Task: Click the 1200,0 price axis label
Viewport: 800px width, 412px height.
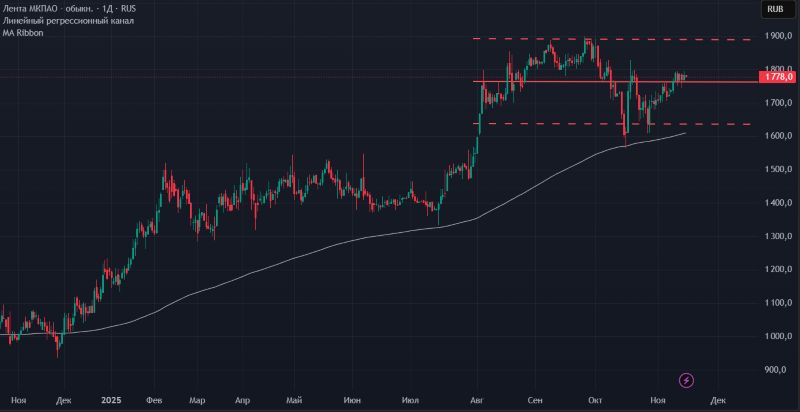Action: [x=777, y=269]
